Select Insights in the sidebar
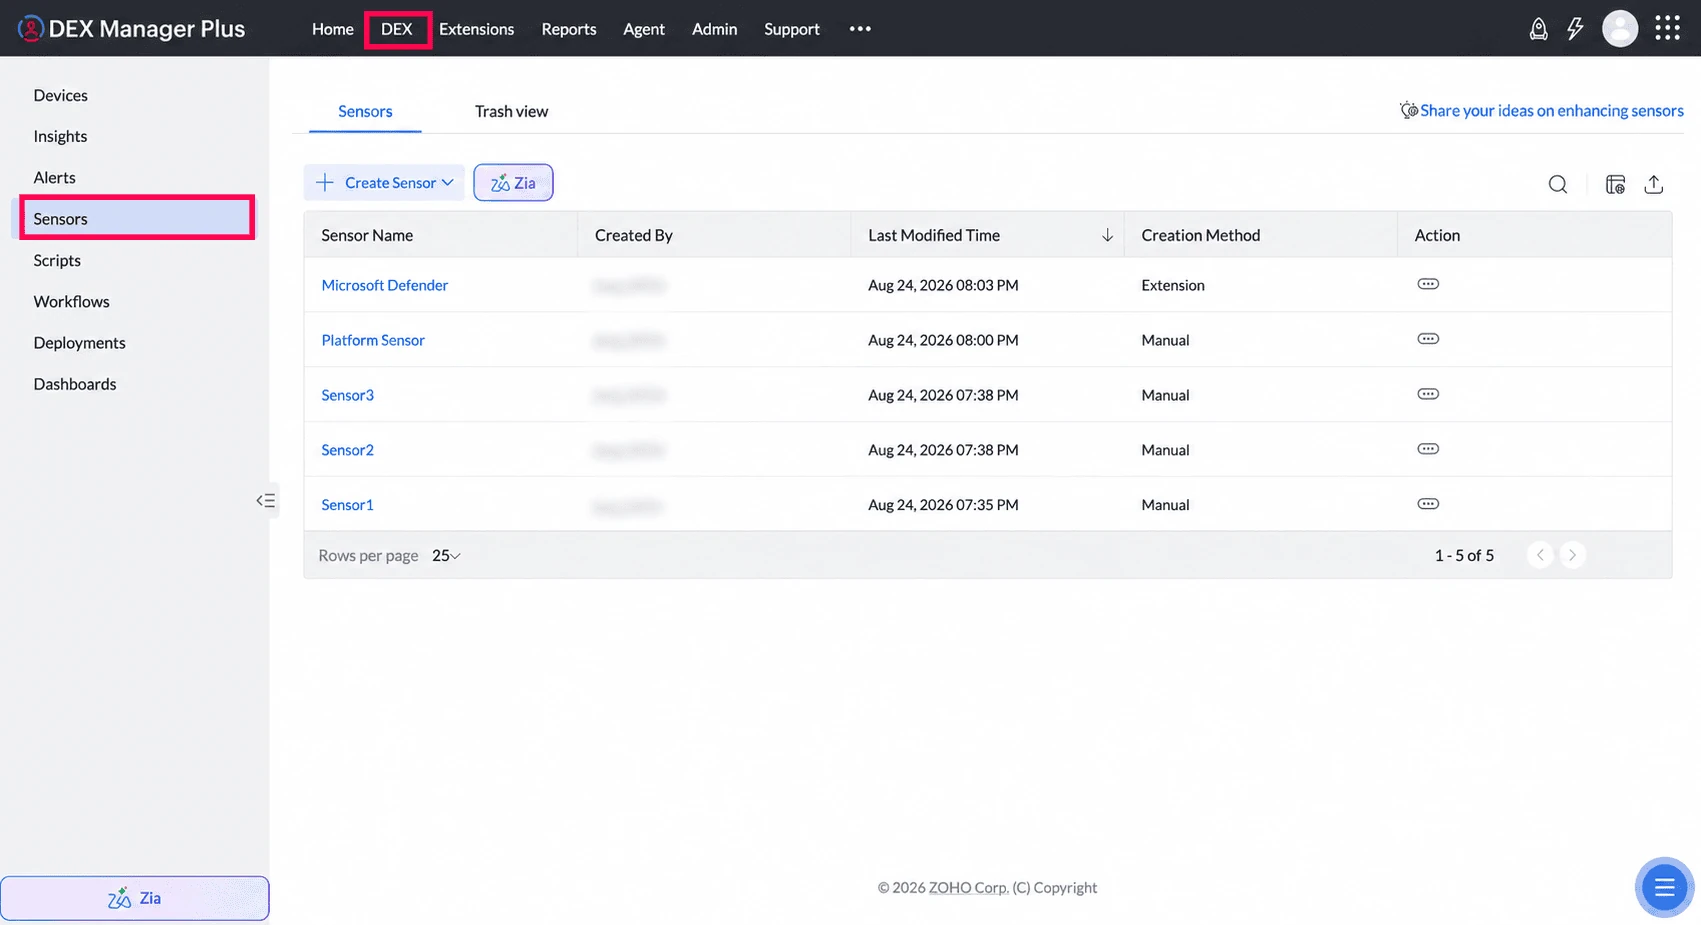Image resolution: width=1701 pixels, height=925 pixels. pos(60,136)
